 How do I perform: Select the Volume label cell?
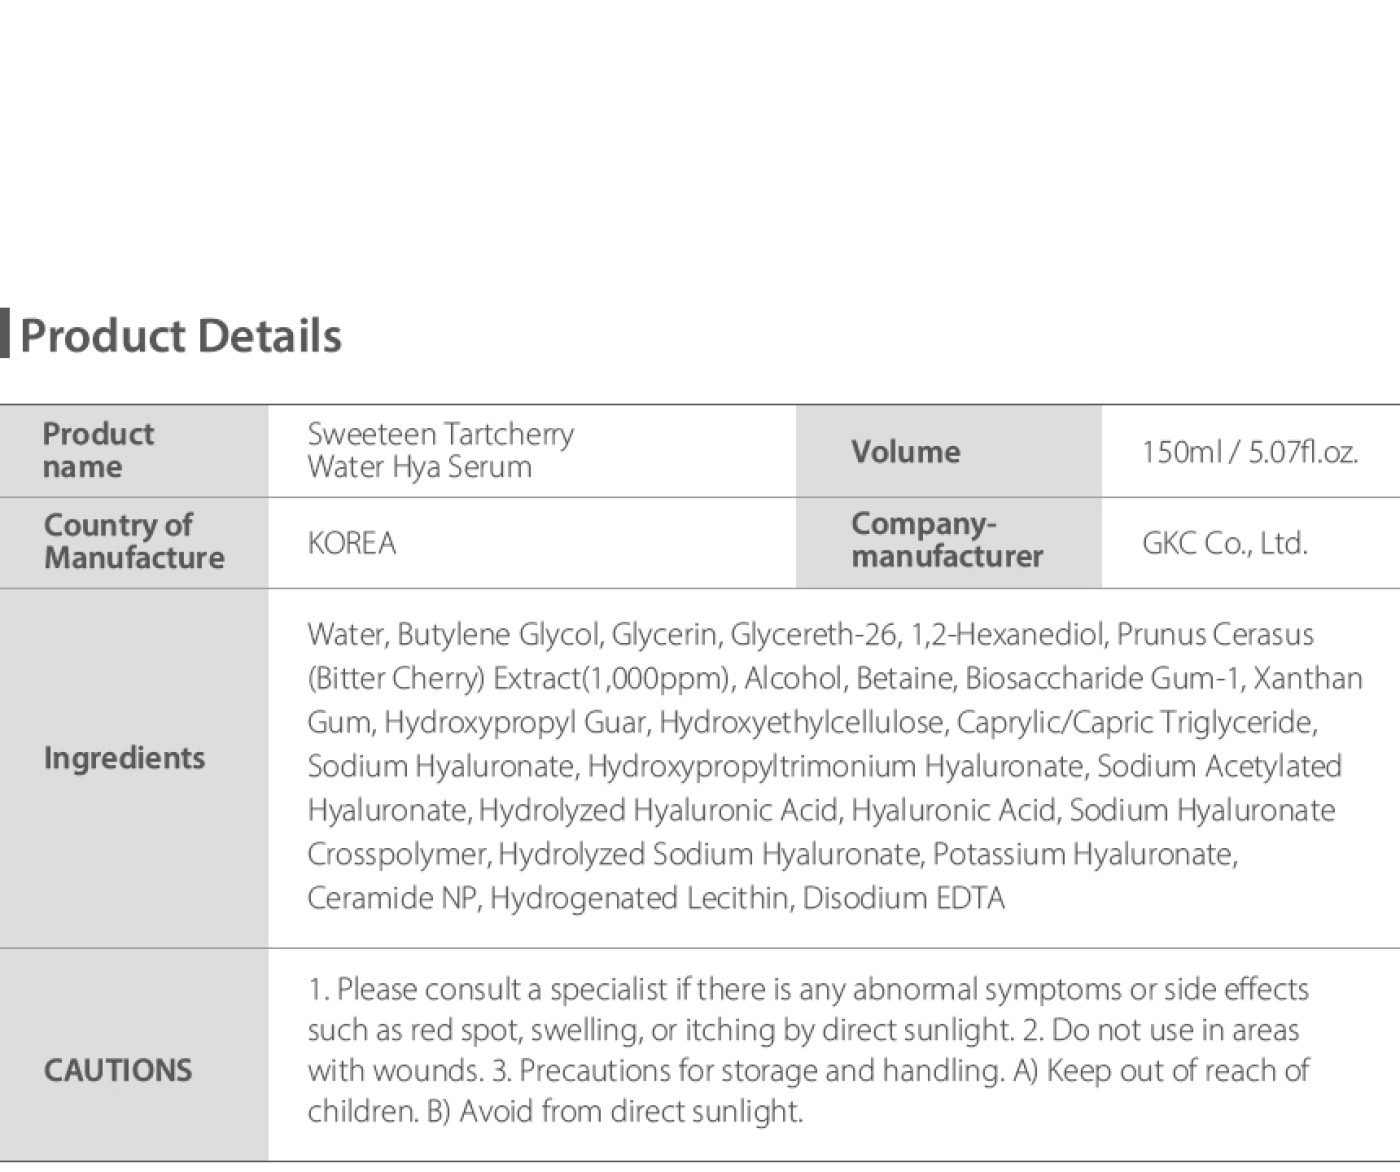coord(948,451)
